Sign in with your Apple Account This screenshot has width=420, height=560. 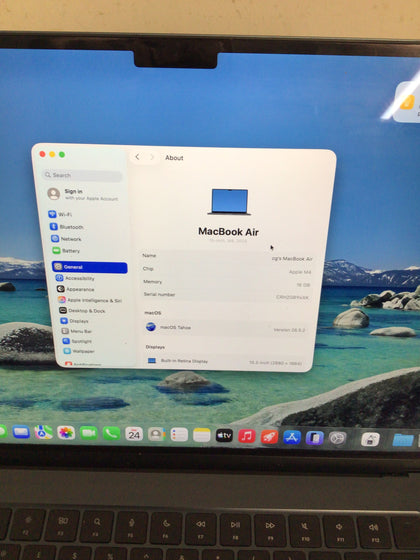tap(83, 194)
